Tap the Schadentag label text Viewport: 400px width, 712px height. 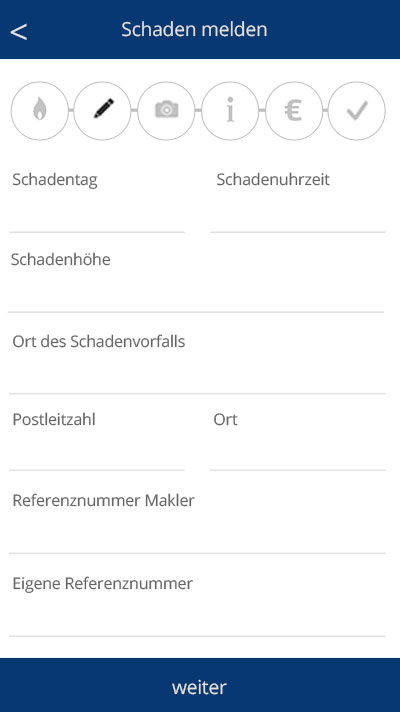coord(55,180)
